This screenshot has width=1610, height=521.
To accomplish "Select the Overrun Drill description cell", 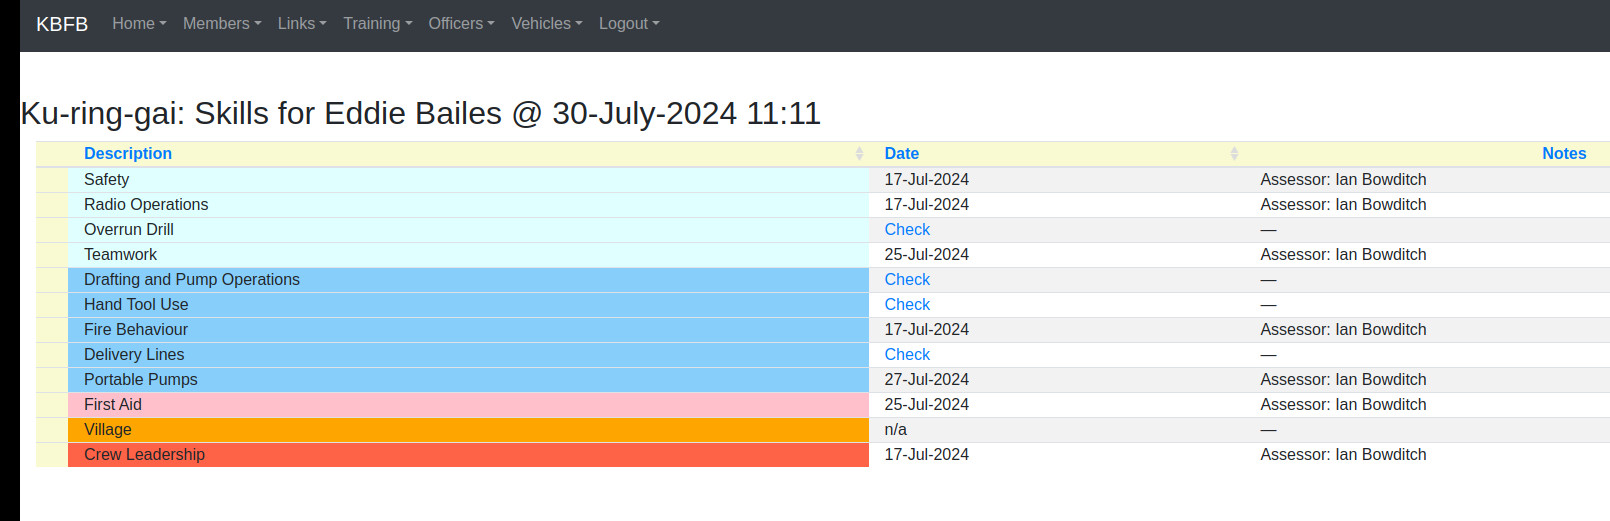I will tap(468, 230).
